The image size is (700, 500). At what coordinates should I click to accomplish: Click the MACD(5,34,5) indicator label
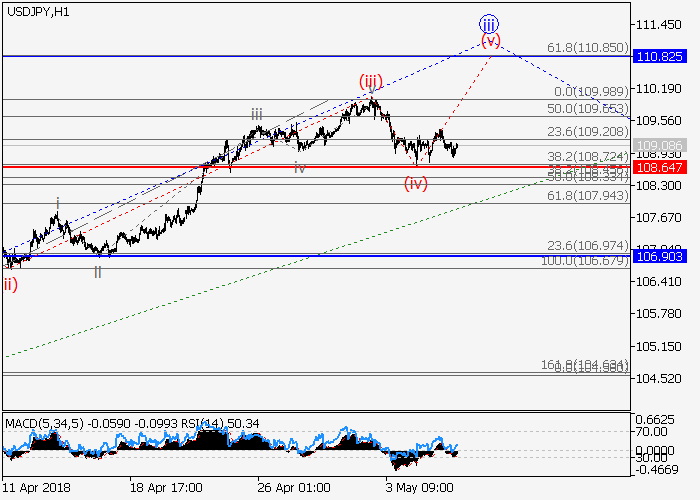click(x=40, y=424)
